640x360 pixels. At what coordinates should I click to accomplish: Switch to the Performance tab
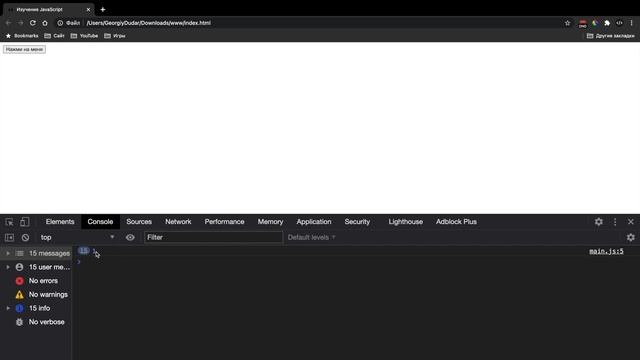[x=224, y=222]
